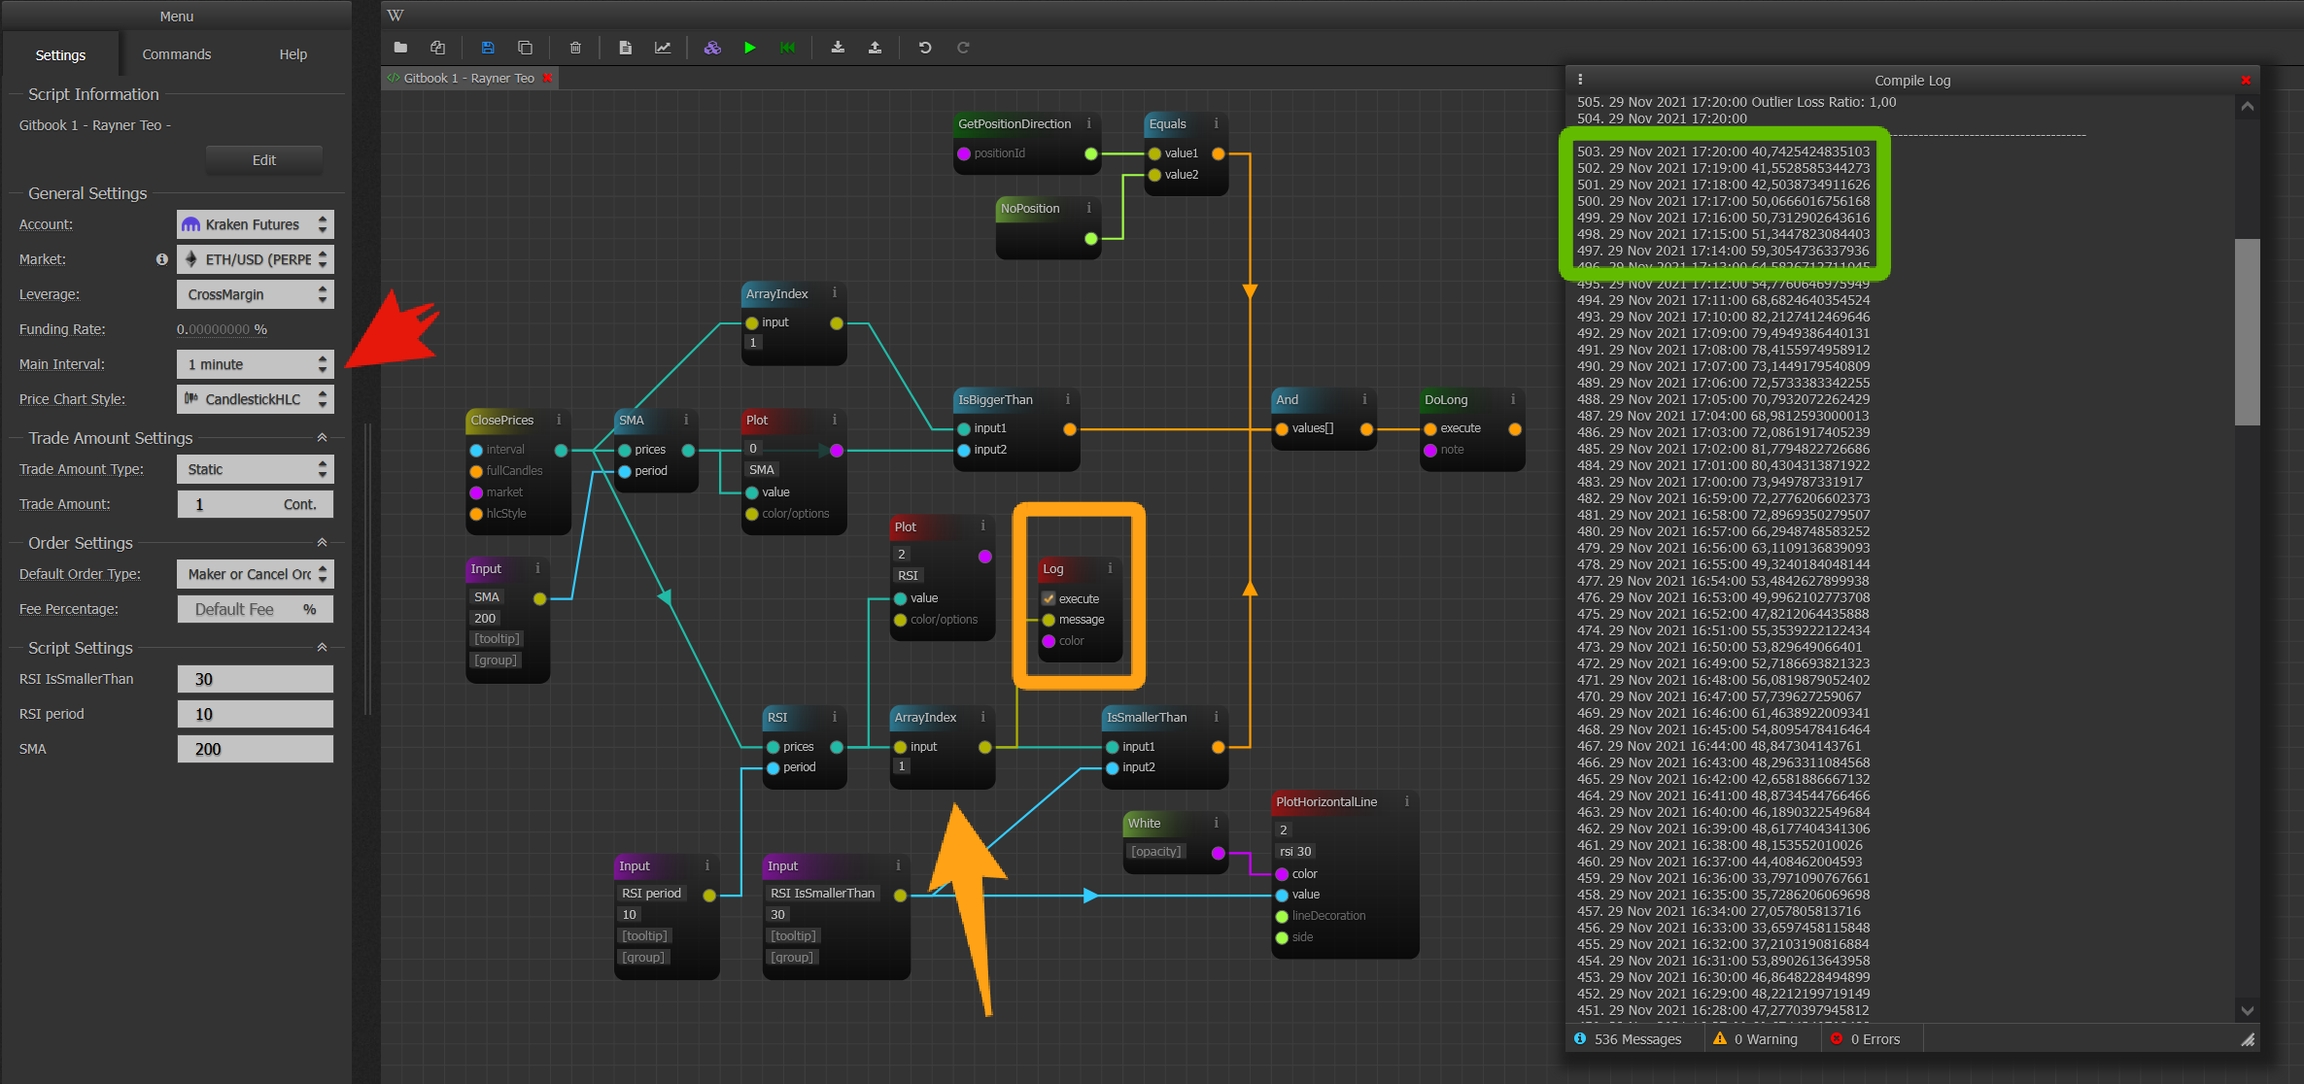Viewport: 2304px width, 1084px height.
Task: Click the green rewind backtest icon
Action: coord(787,47)
